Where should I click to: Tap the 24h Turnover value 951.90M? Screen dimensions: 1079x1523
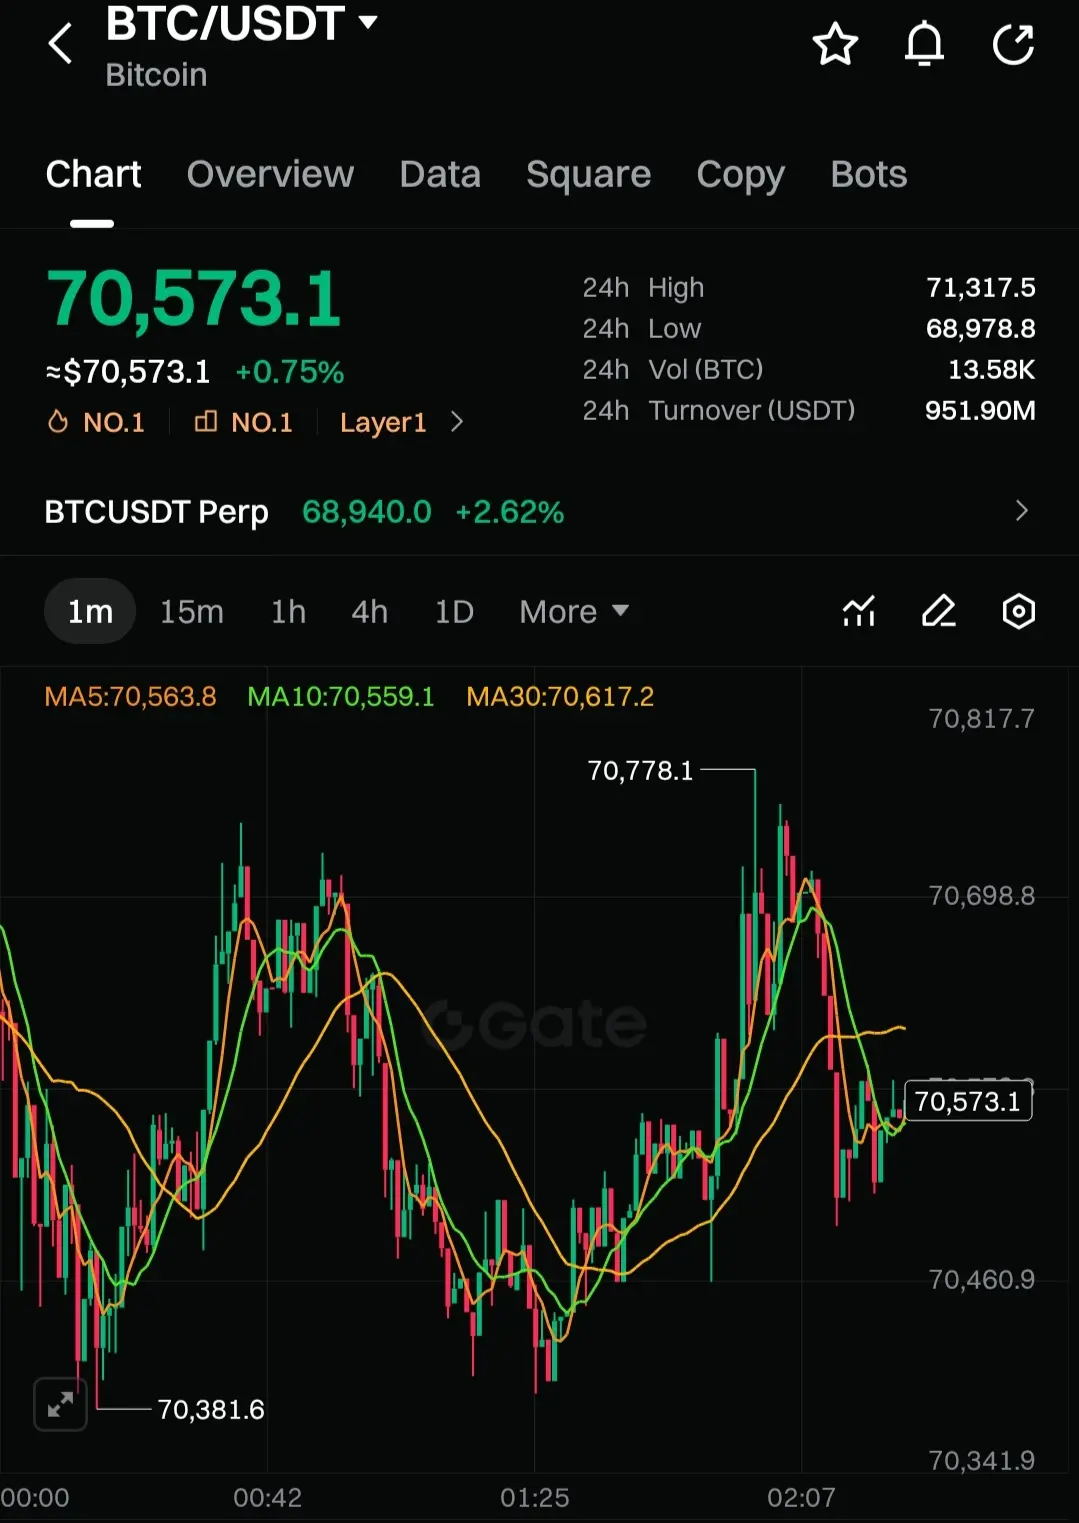980,411
